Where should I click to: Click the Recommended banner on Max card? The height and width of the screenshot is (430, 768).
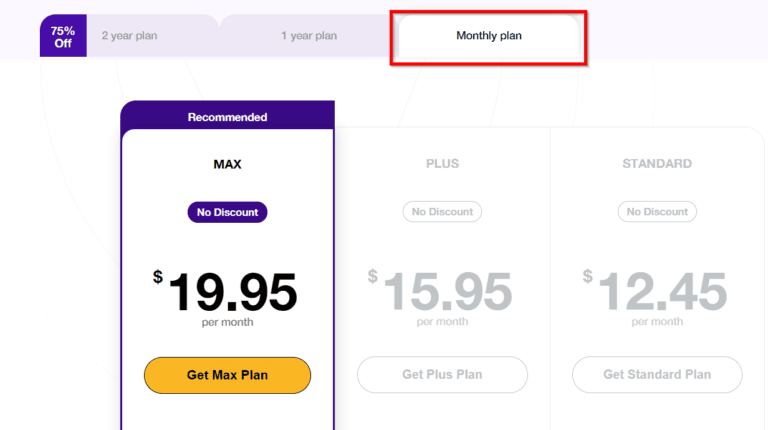[x=227, y=117]
